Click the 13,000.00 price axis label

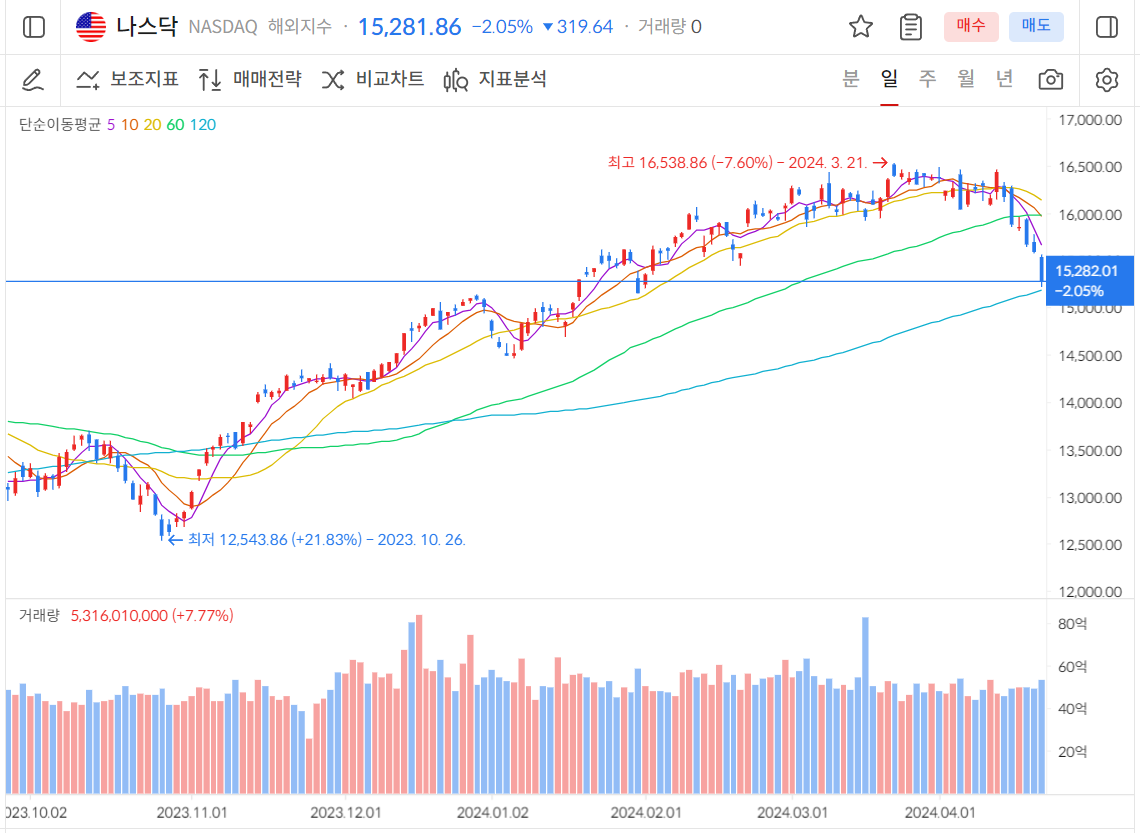click(x=1090, y=498)
